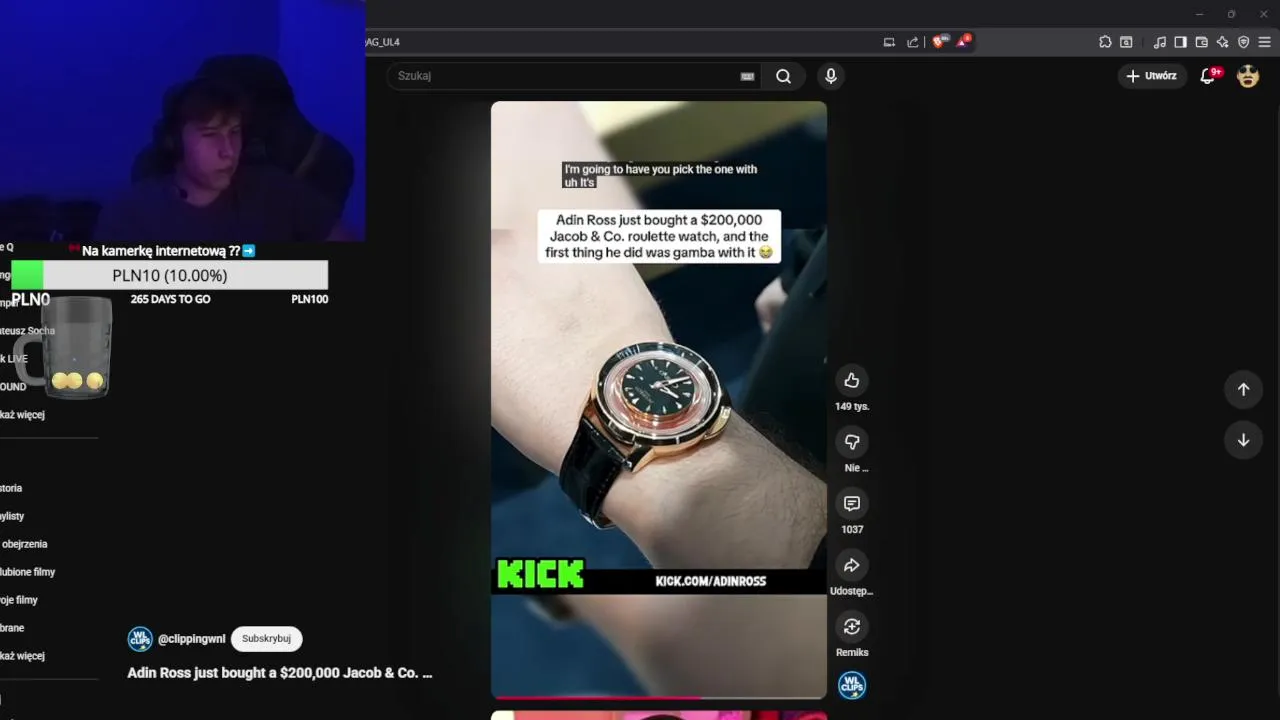Click the share page icon in address bar
This screenshot has width=1280, height=720.
912,42
